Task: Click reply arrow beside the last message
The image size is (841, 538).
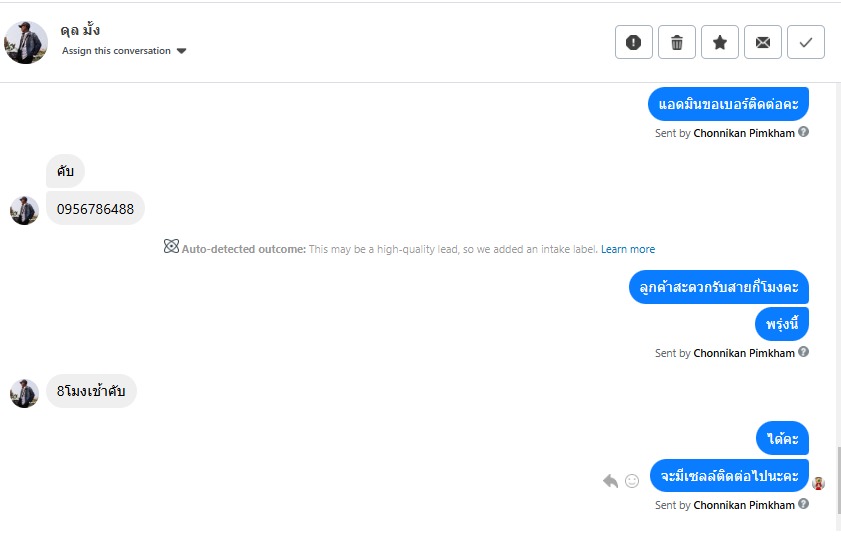Action: point(611,481)
